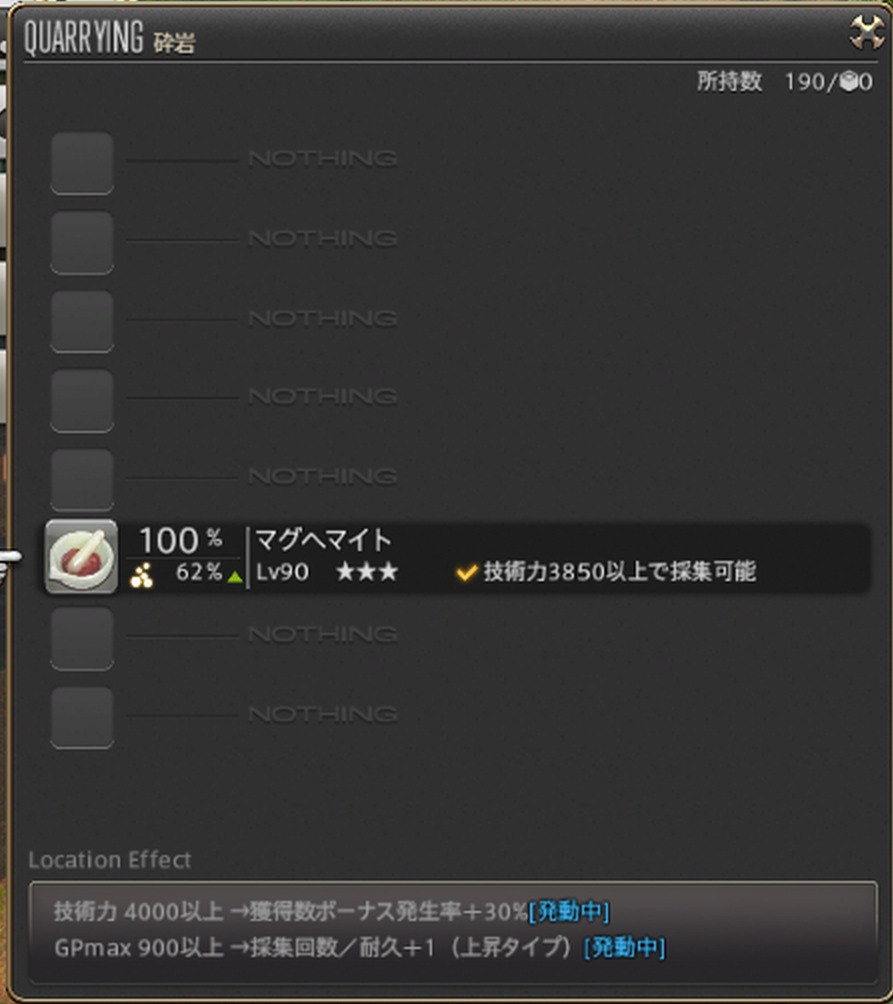
Task: Click the 技術力3850以上で採集可能 requirement text
Action: click(x=620, y=571)
